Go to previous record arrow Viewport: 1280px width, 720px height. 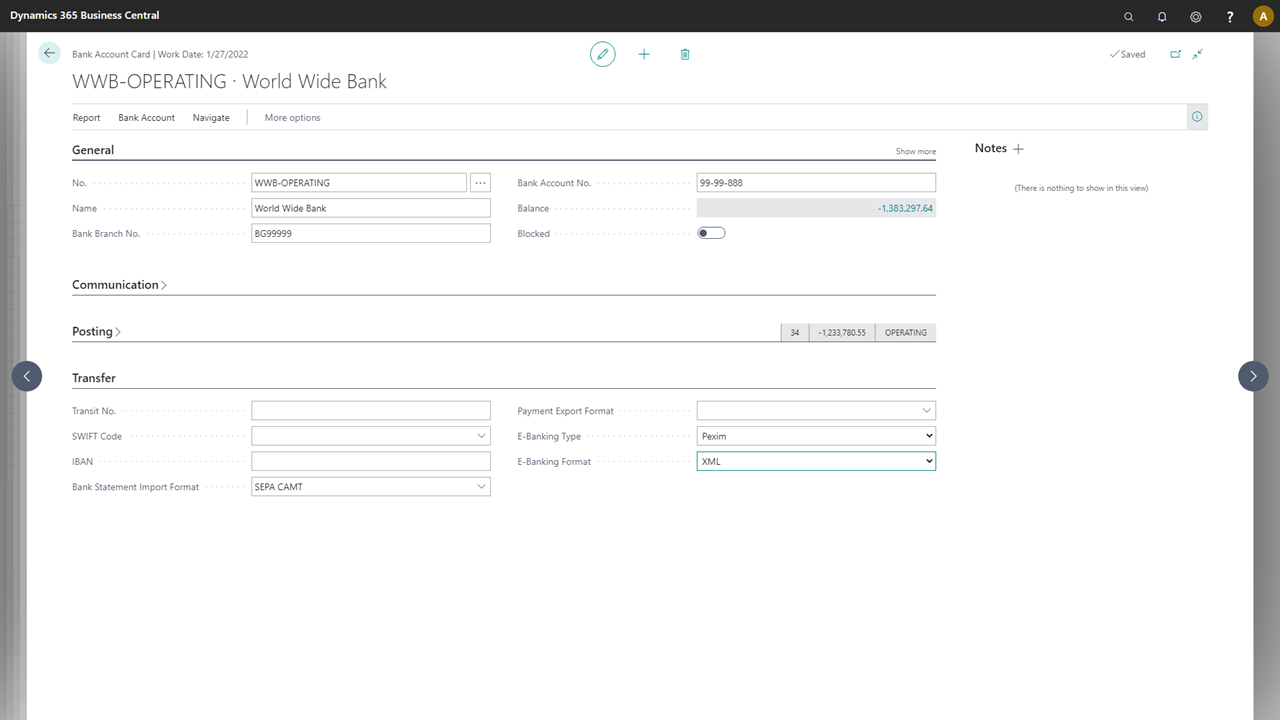click(27, 376)
